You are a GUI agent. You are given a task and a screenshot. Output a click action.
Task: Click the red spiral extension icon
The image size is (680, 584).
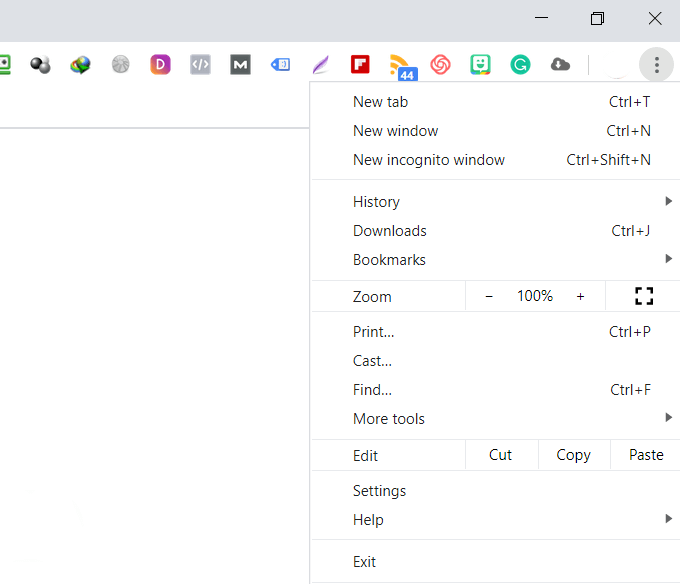point(440,65)
